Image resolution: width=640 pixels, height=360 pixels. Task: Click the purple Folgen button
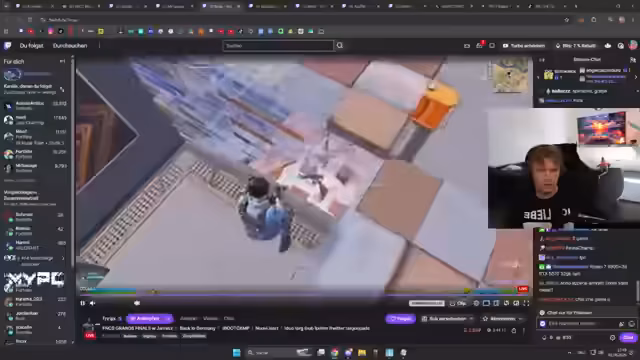[400, 319]
